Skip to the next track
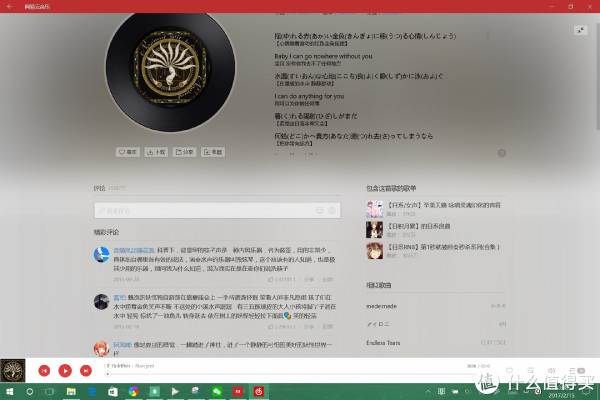 86,371
